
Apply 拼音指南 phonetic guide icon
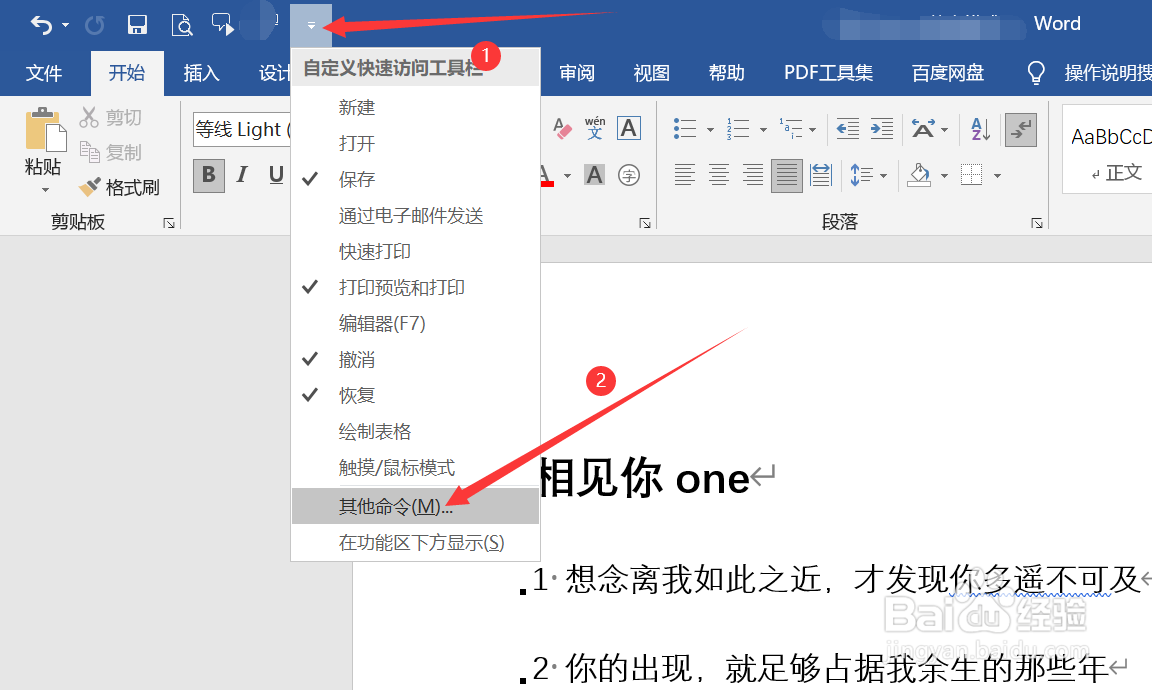tap(594, 128)
